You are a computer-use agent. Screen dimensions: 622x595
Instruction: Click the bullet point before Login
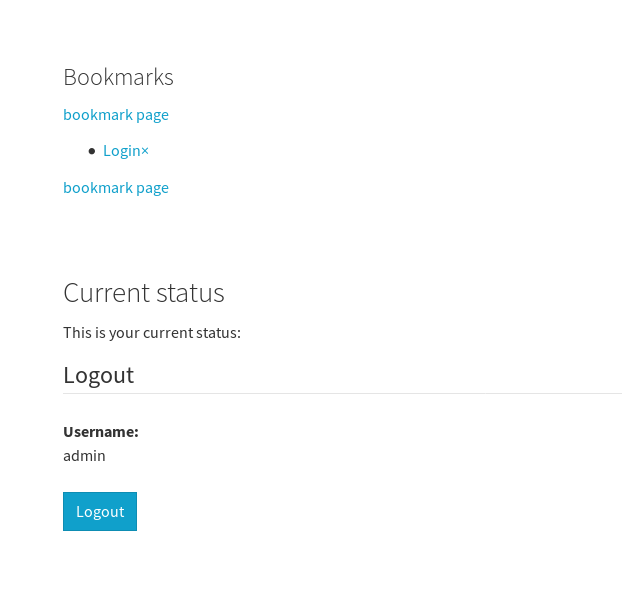92,151
